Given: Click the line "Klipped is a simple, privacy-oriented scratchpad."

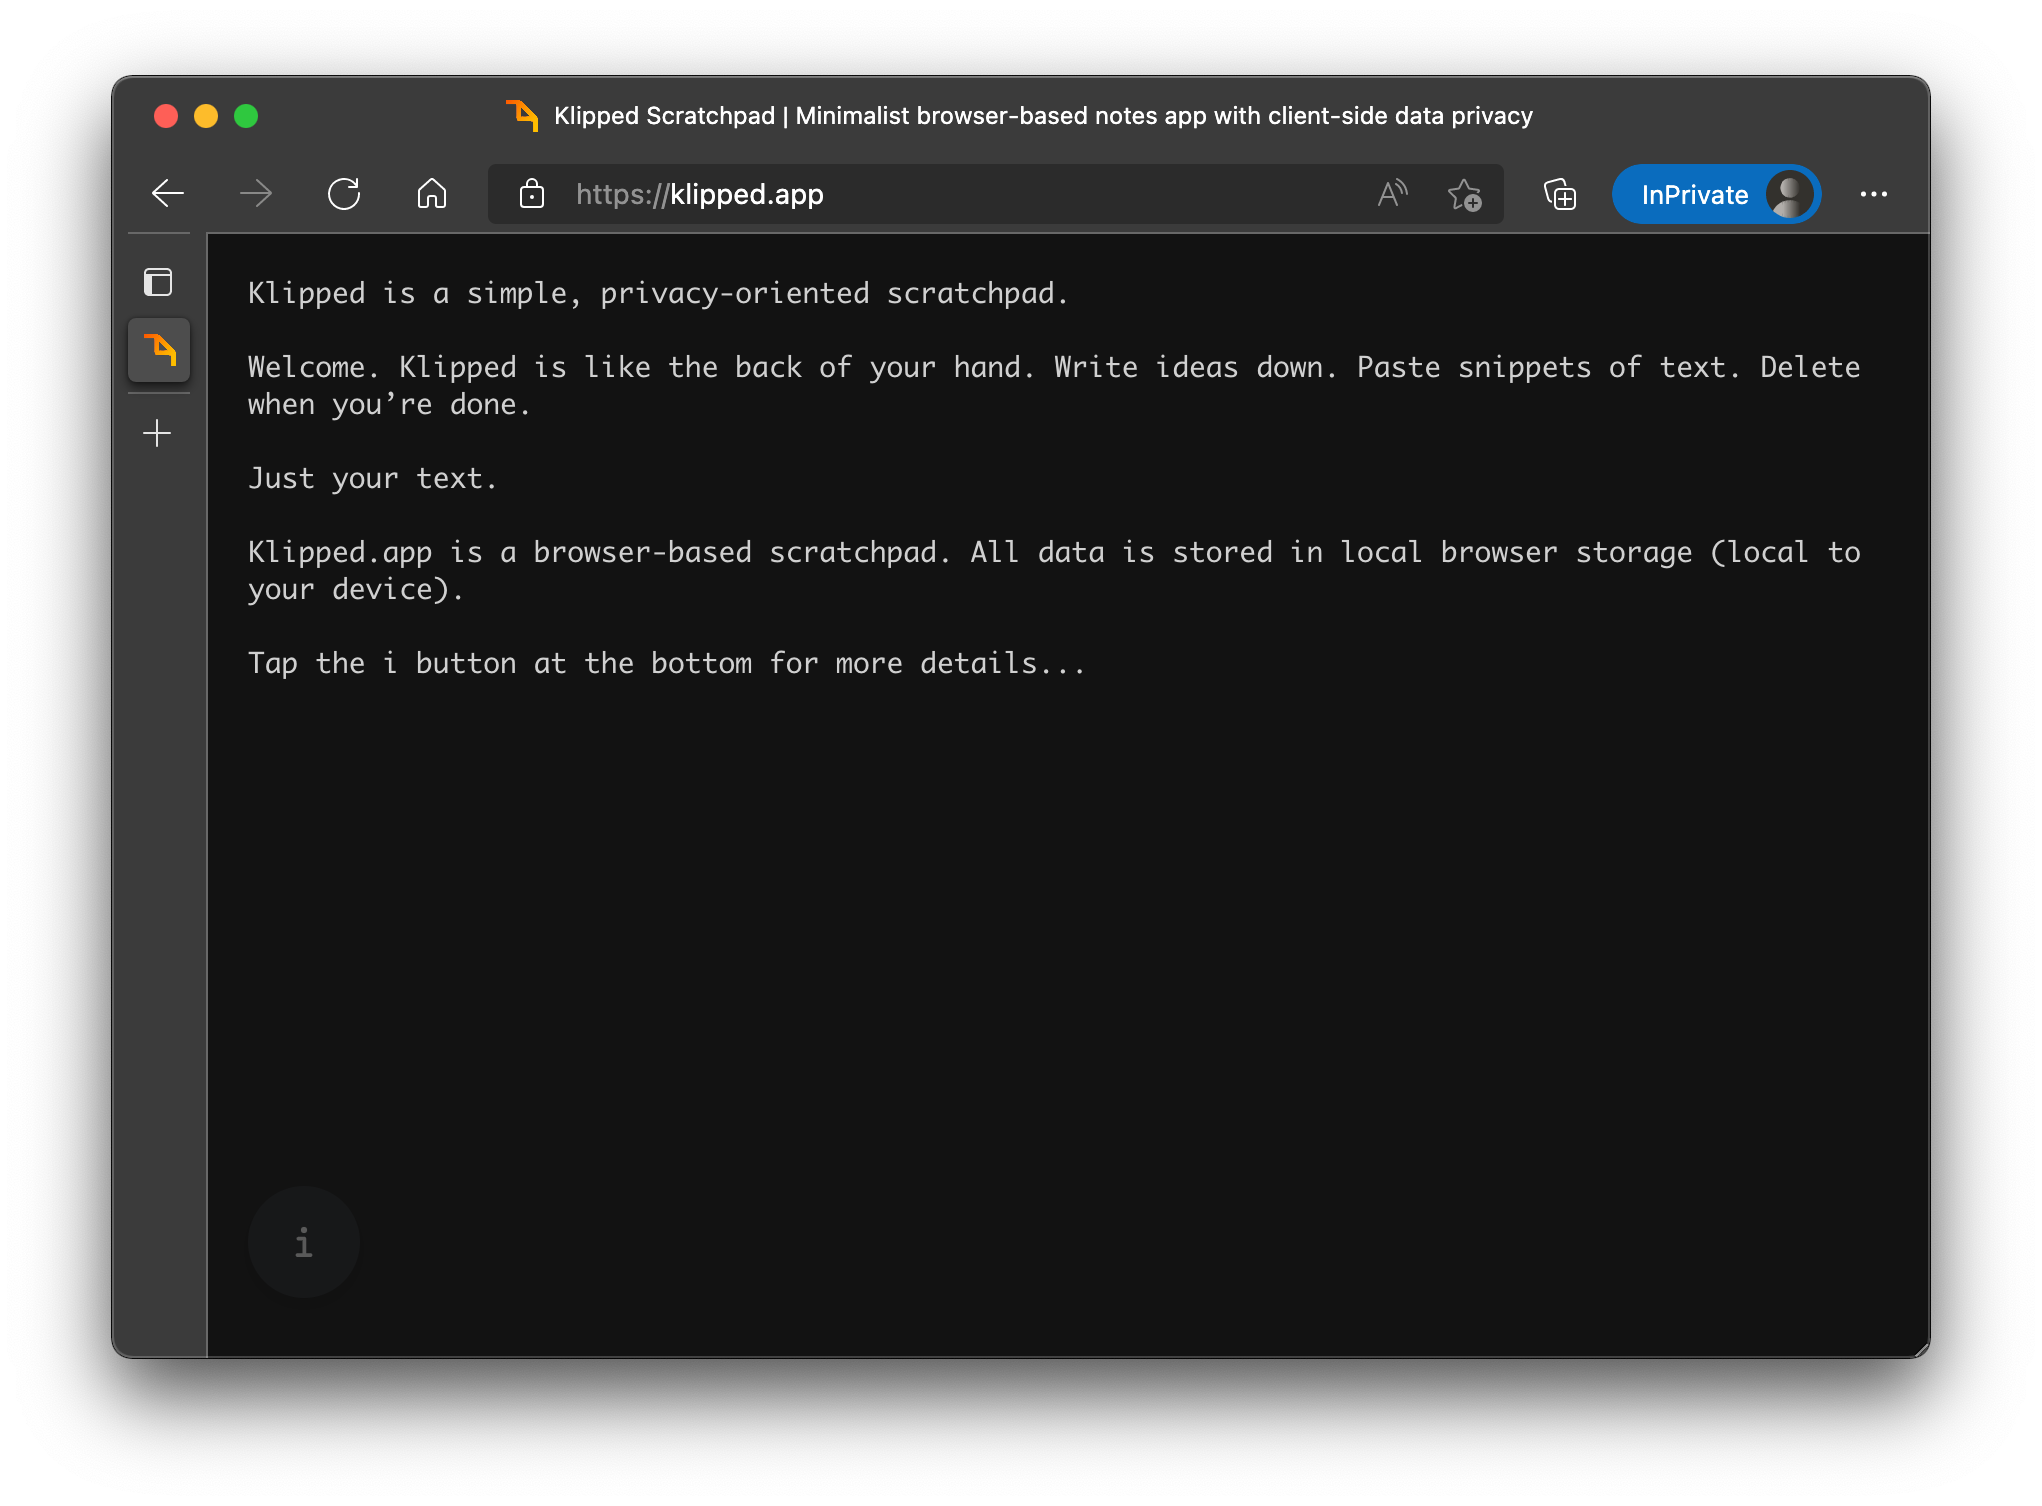Looking at the screenshot, I should [x=658, y=293].
